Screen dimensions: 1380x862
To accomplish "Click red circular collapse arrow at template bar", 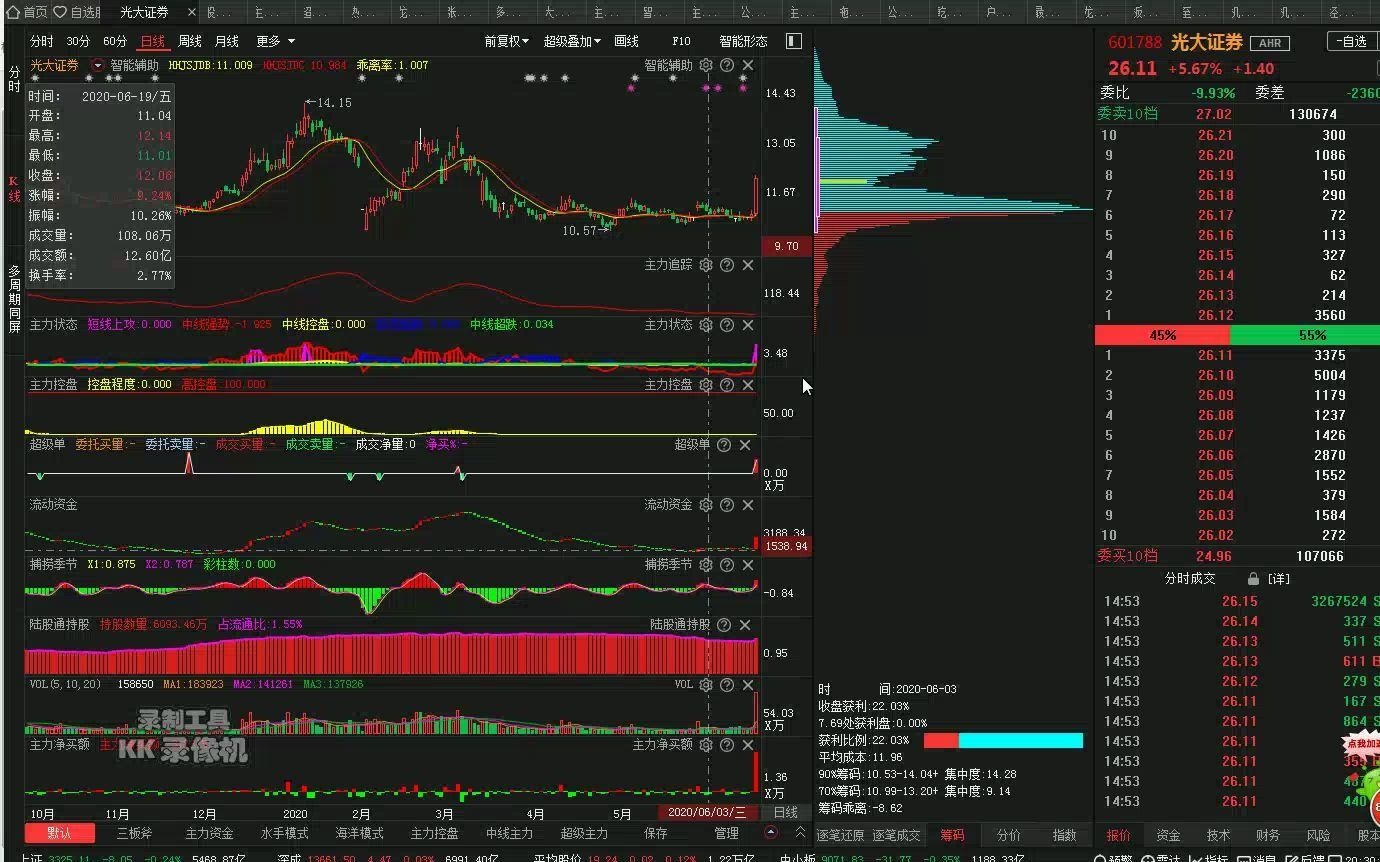I will click(771, 832).
